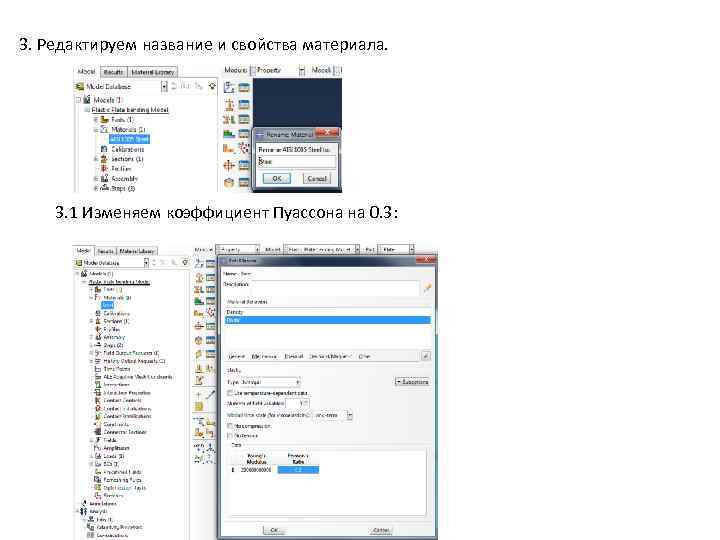
Task: Click Cancel in the Edit Material dialog
Action: click(381, 530)
